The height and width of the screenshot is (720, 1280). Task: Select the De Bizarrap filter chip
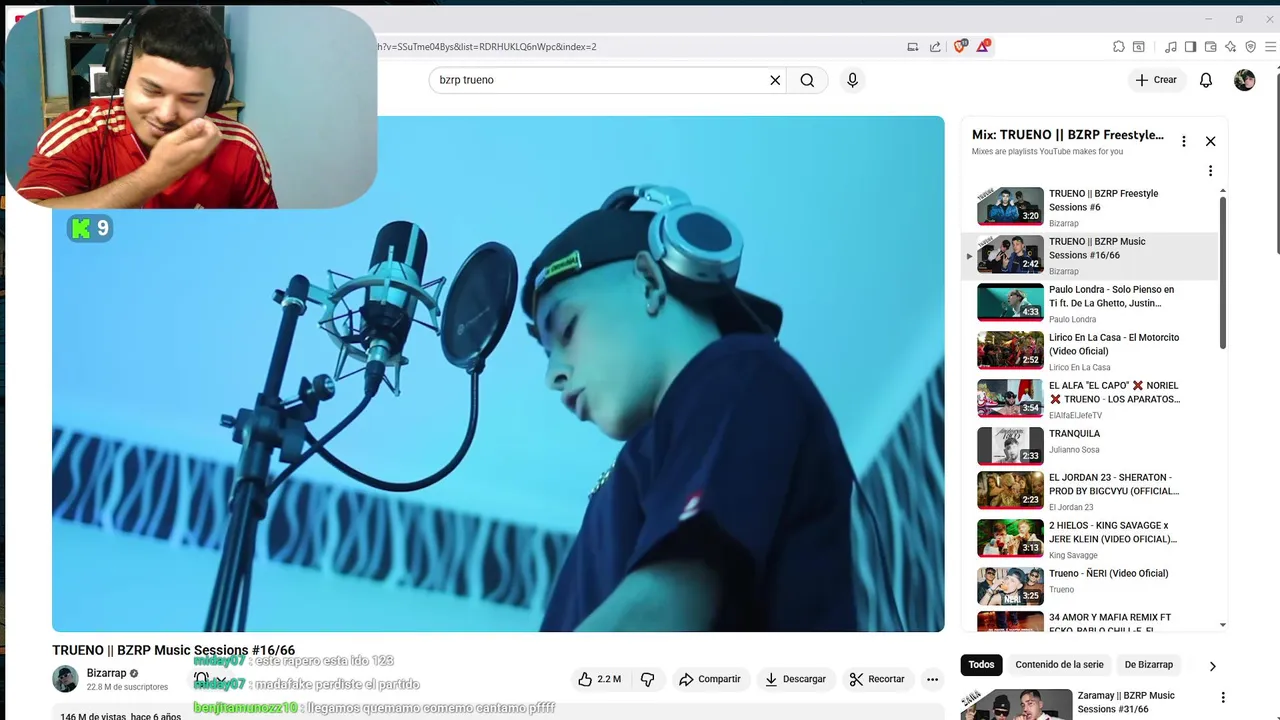[1148, 665]
